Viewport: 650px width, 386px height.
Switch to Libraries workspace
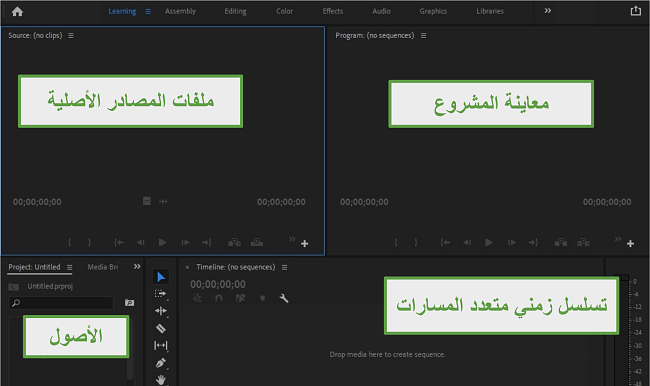click(x=490, y=12)
